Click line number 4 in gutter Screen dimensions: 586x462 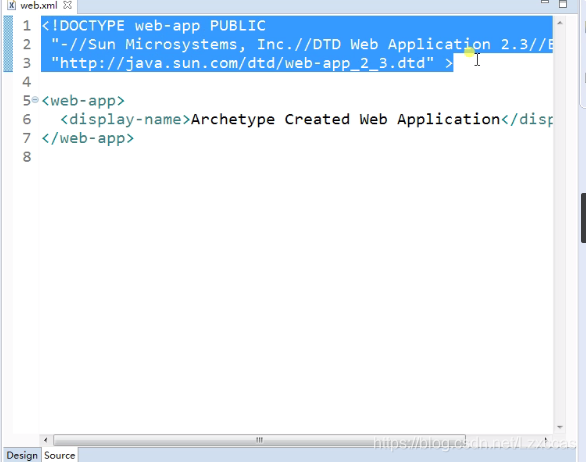point(27,82)
